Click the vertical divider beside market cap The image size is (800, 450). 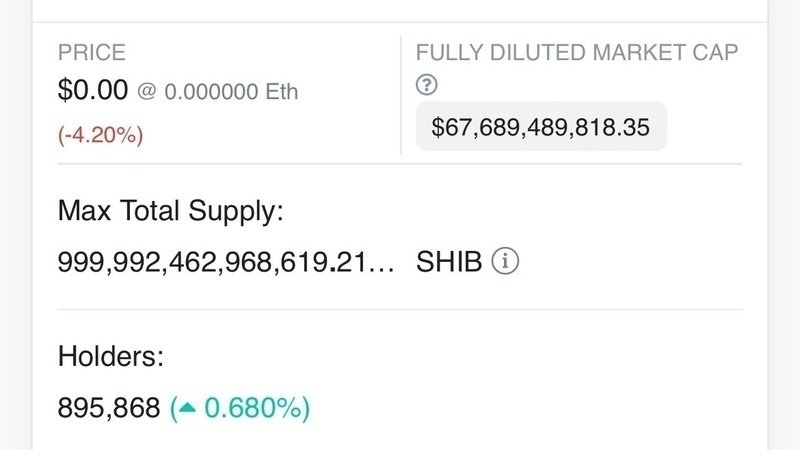coord(401,95)
